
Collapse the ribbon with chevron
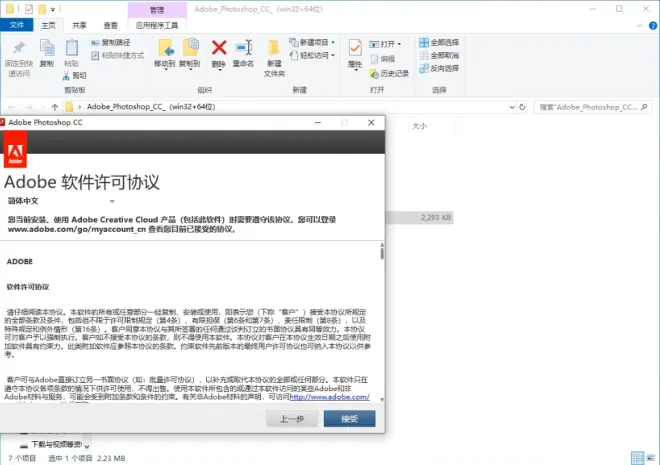point(640,26)
